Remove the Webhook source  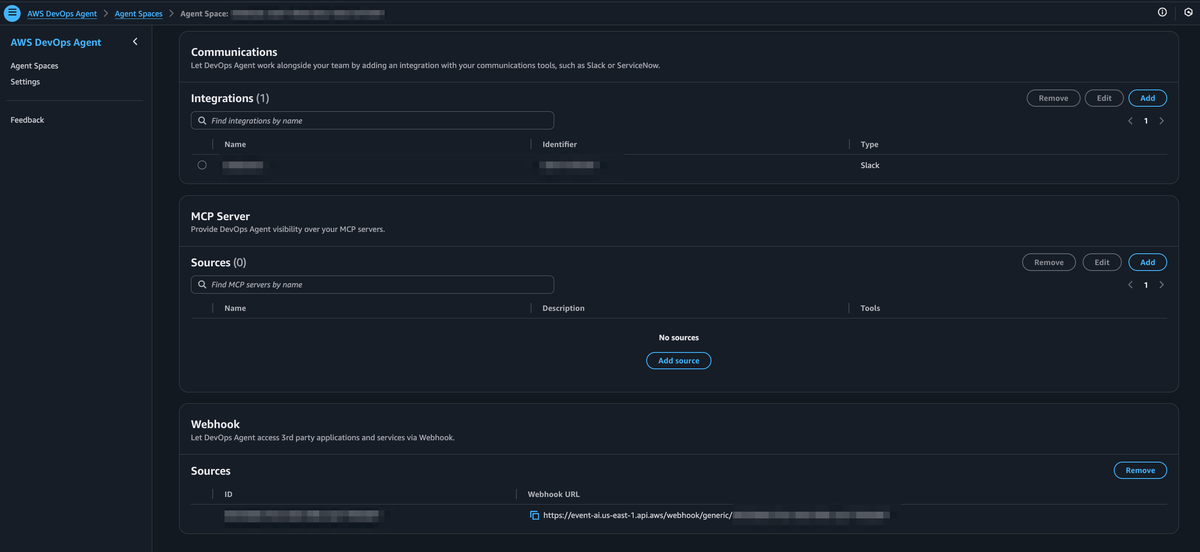[x=1140, y=470]
